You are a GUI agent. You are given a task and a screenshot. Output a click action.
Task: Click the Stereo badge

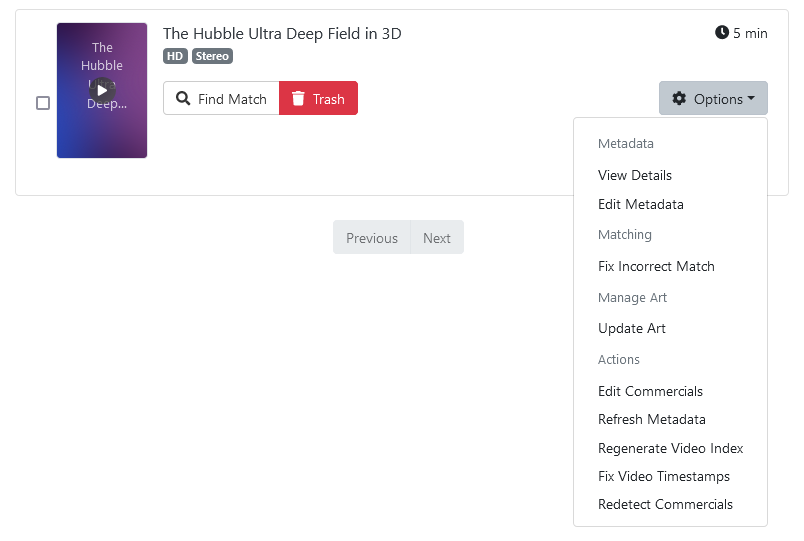(x=212, y=56)
